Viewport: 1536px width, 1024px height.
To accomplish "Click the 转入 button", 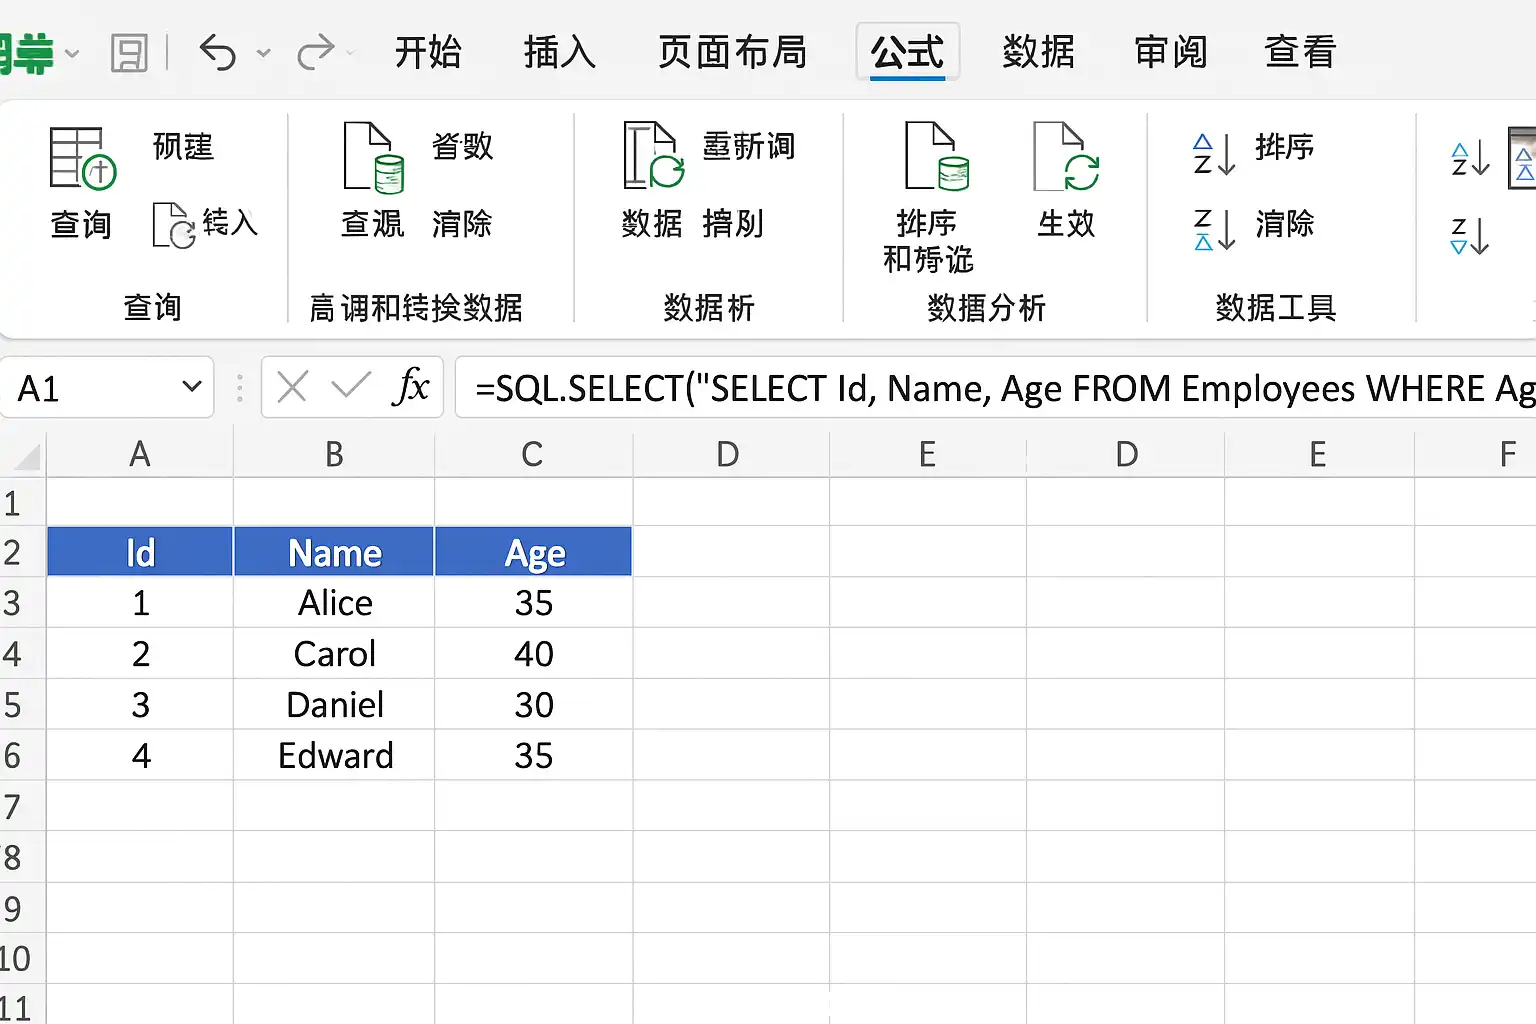I will [205, 224].
